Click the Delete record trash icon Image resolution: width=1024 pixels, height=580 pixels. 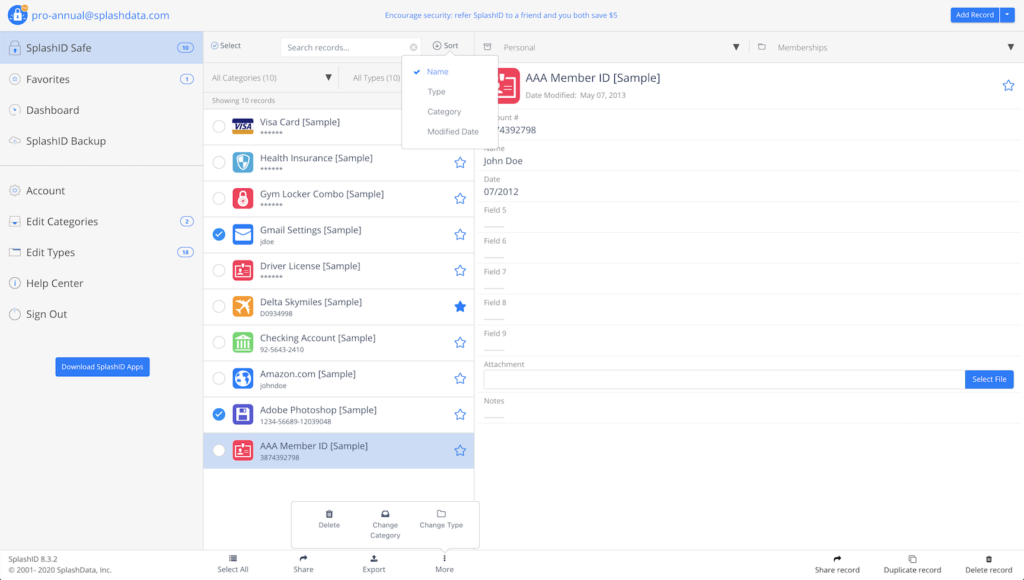(988, 559)
